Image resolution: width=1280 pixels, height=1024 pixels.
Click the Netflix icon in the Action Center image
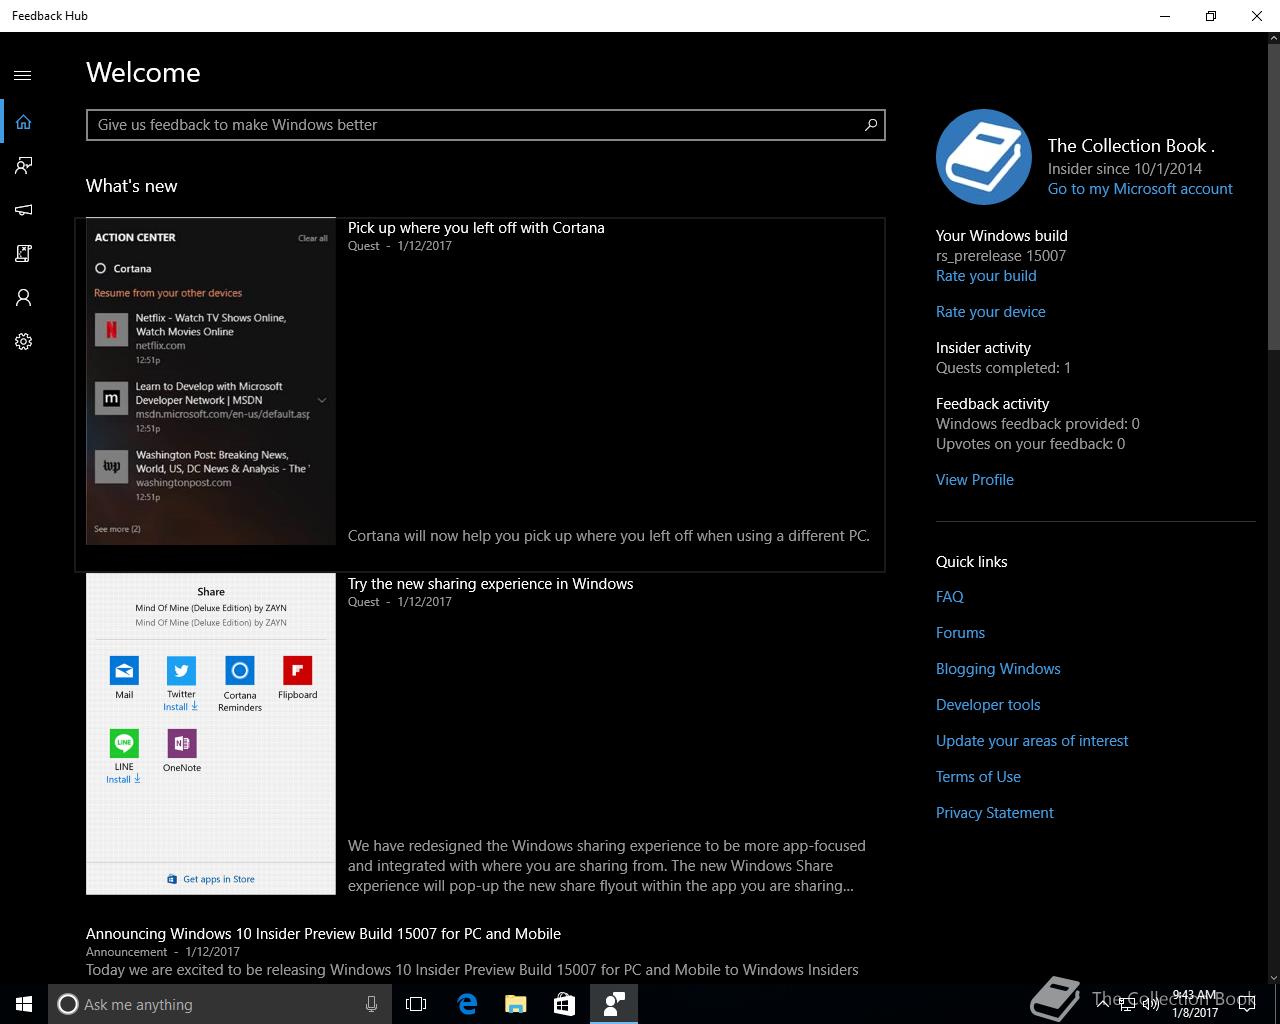(111, 330)
